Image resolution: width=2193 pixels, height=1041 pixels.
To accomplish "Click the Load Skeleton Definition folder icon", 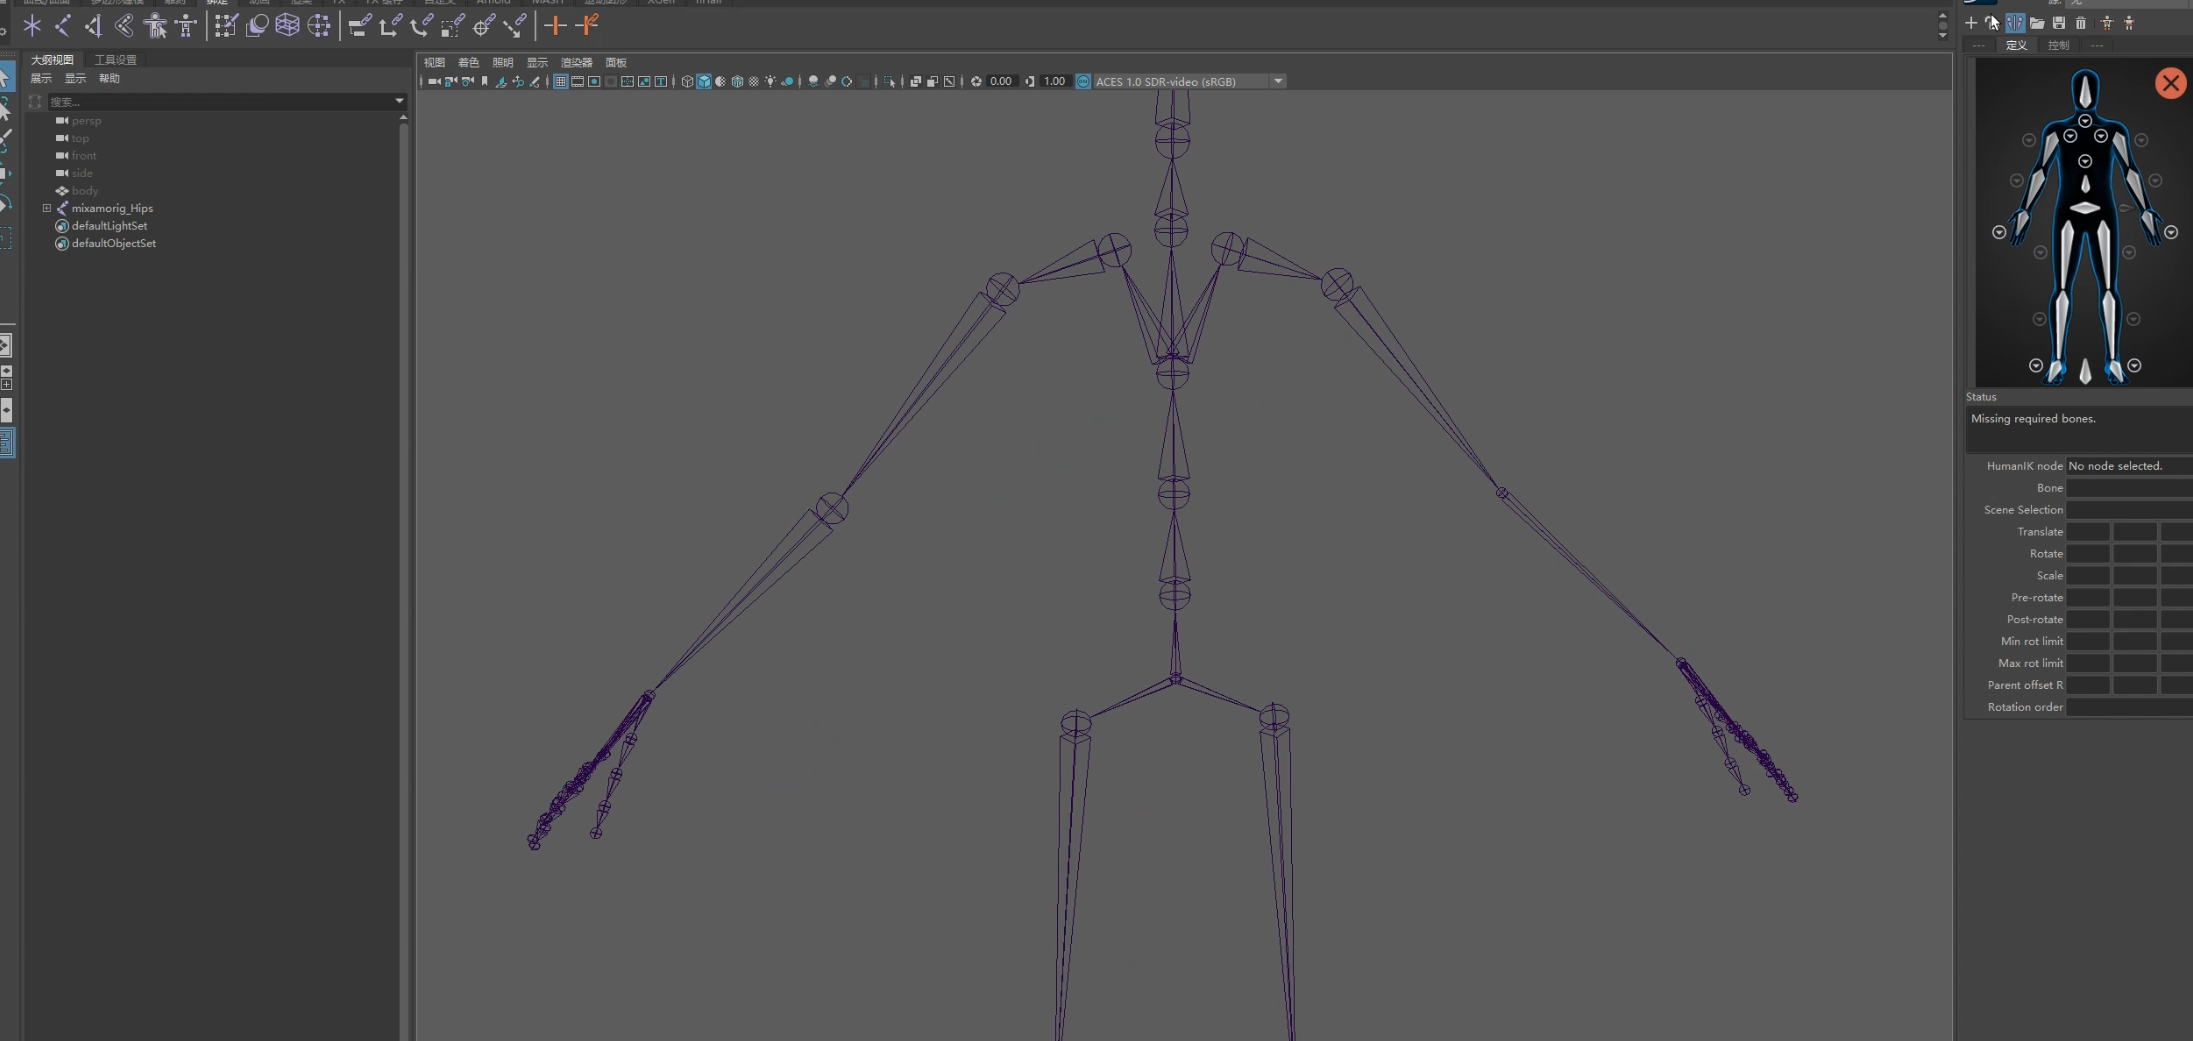I will [2037, 23].
